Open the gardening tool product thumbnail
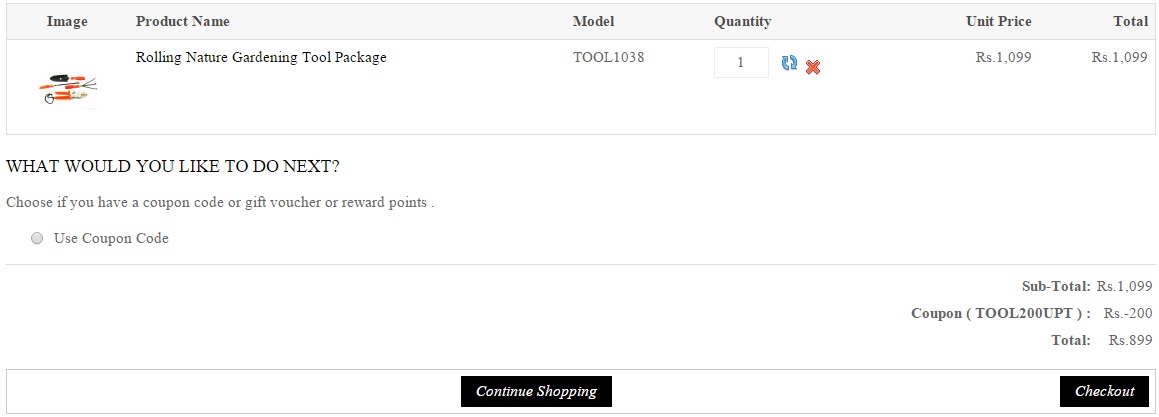1159x417 pixels. pos(67,88)
